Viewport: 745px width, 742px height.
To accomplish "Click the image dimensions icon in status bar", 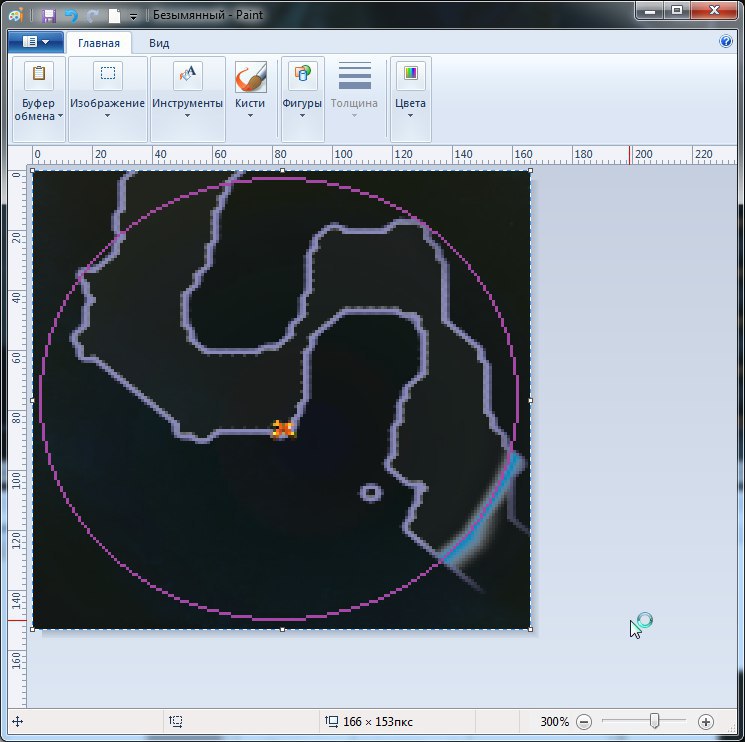I will [331, 722].
